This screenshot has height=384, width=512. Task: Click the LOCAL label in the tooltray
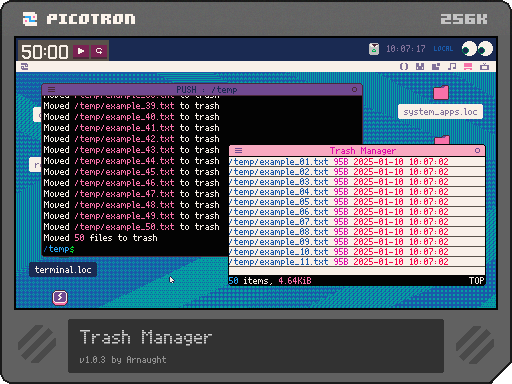[443, 49]
